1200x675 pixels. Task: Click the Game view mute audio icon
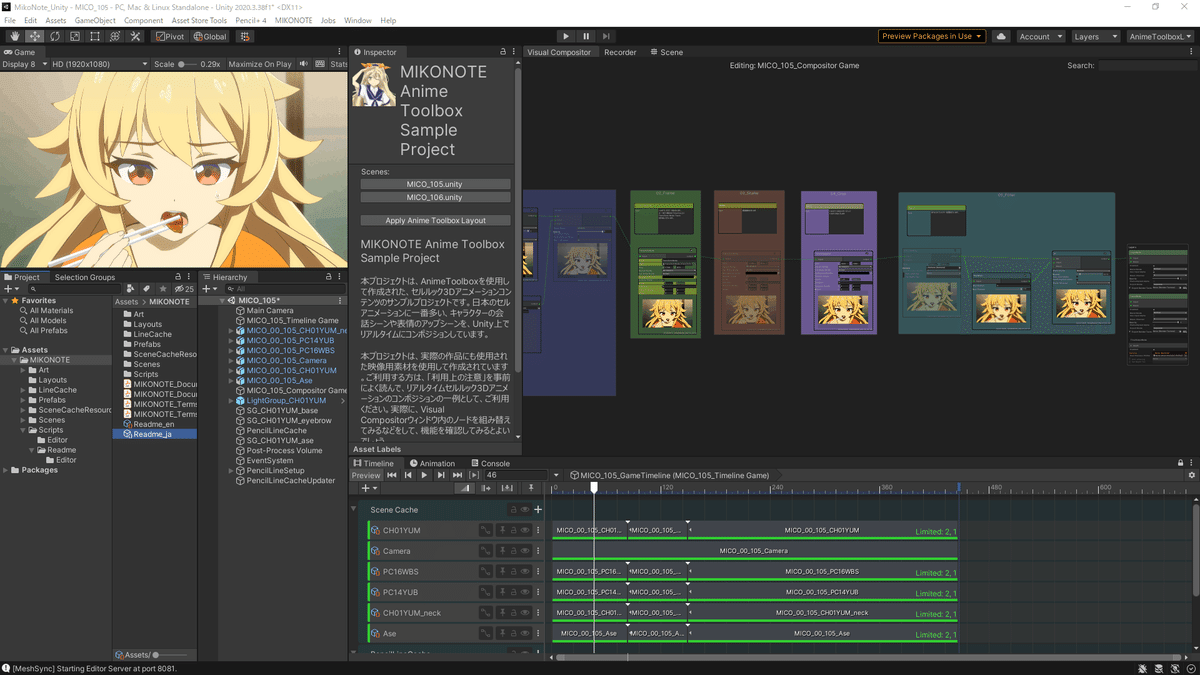point(304,64)
